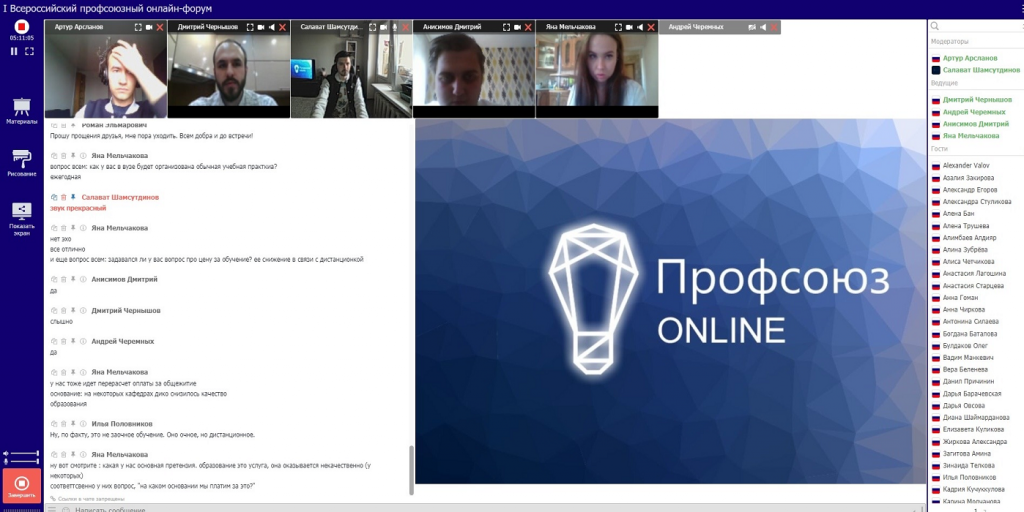Click the red Завершить button

coord(22,486)
